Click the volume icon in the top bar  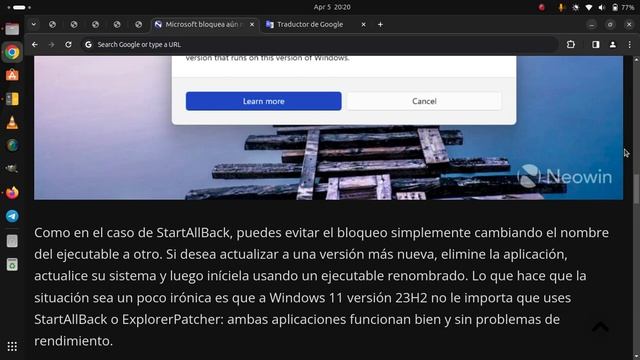tap(601, 7)
